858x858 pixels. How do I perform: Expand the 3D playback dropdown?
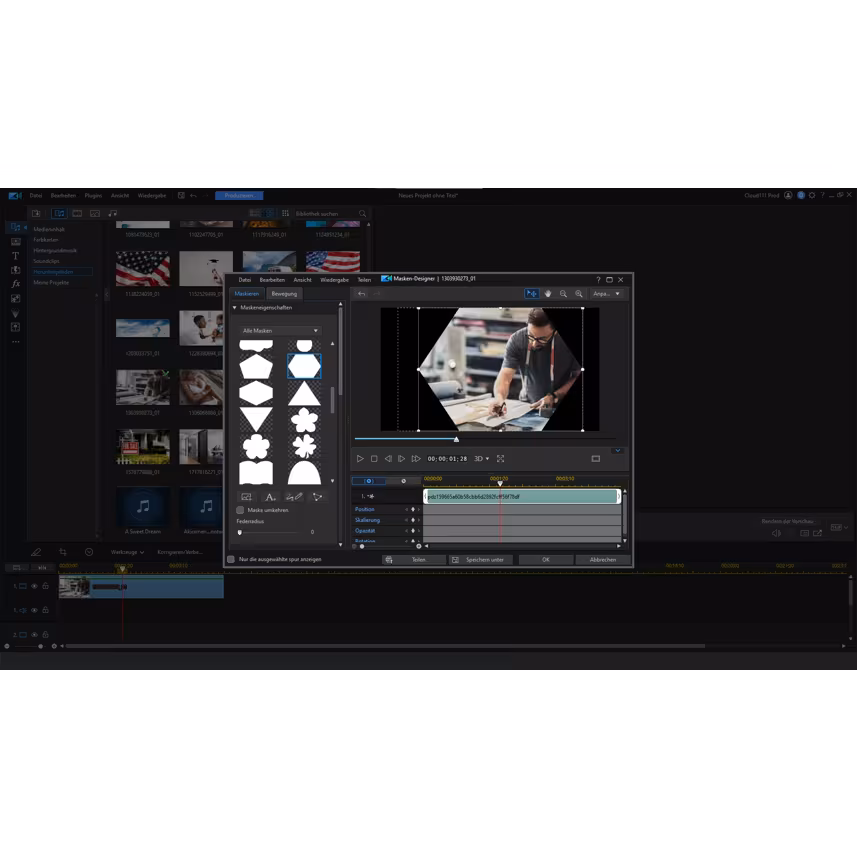tap(487, 460)
